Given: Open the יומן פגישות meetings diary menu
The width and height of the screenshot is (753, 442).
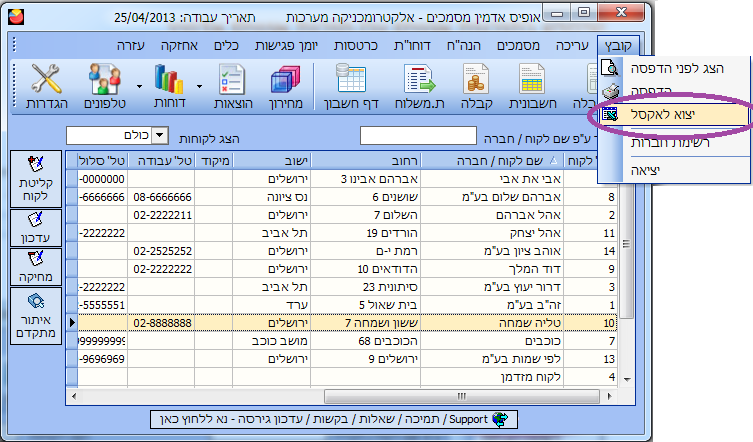Looking at the screenshot, I should (x=286, y=46).
